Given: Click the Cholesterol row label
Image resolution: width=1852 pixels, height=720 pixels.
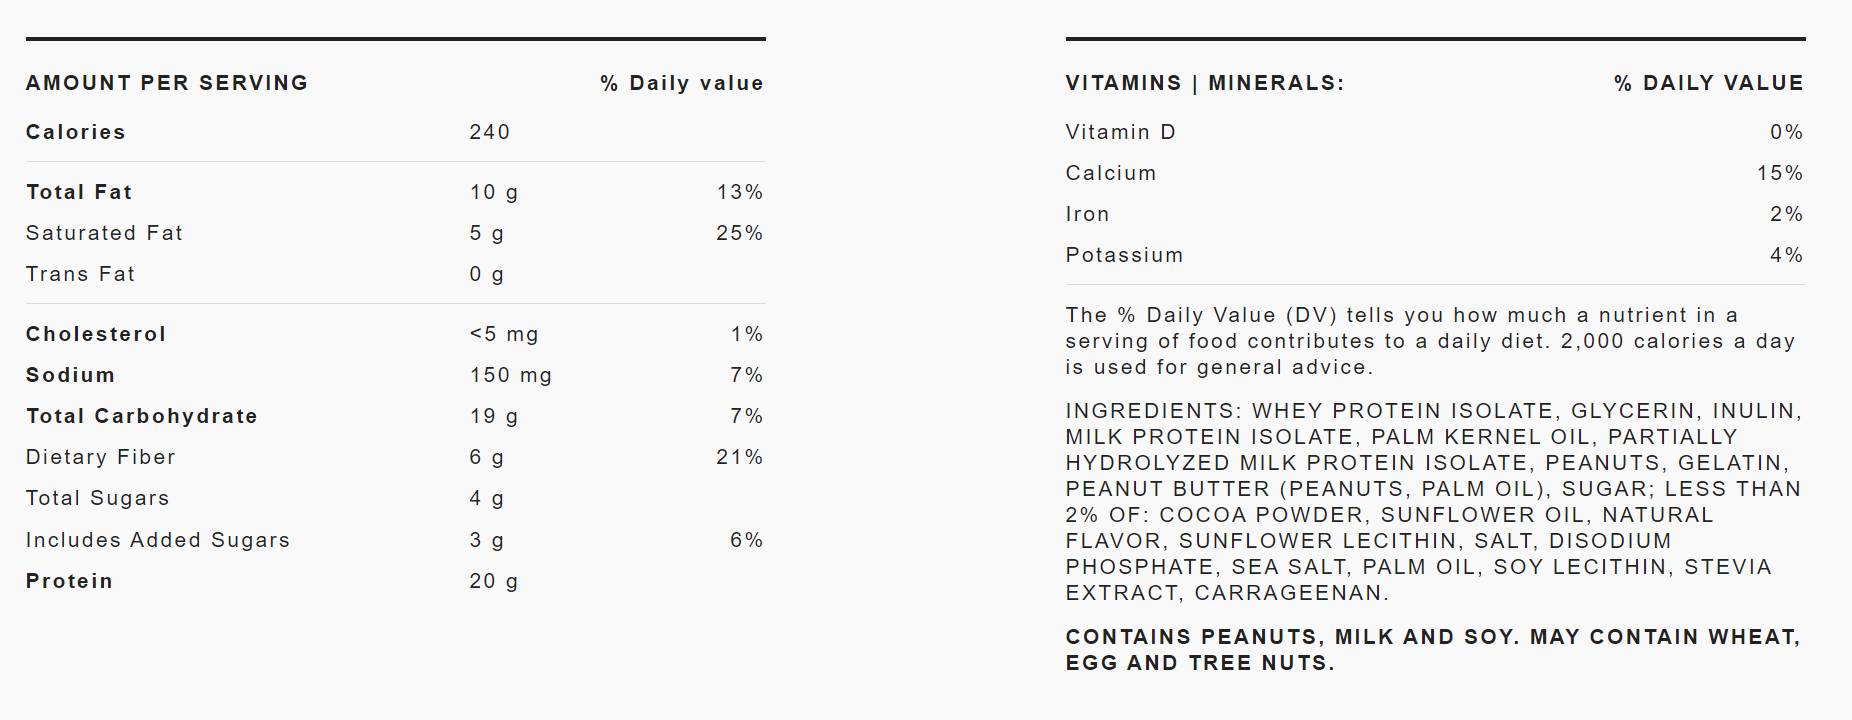Looking at the screenshot, I should (x=96, y=334).
